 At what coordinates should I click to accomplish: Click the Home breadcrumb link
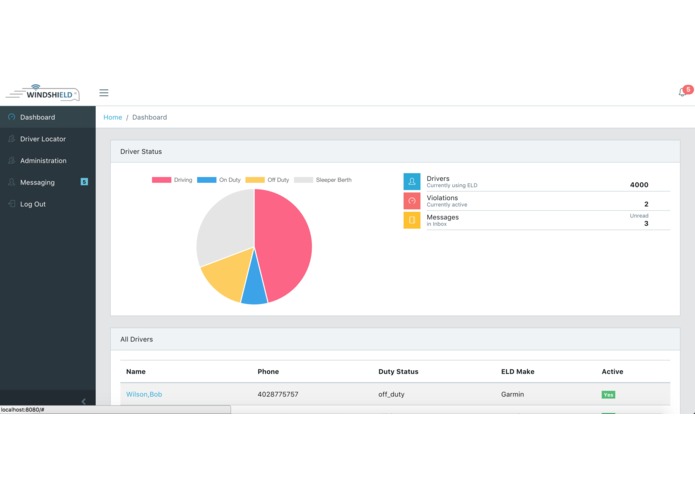point(113,117)
